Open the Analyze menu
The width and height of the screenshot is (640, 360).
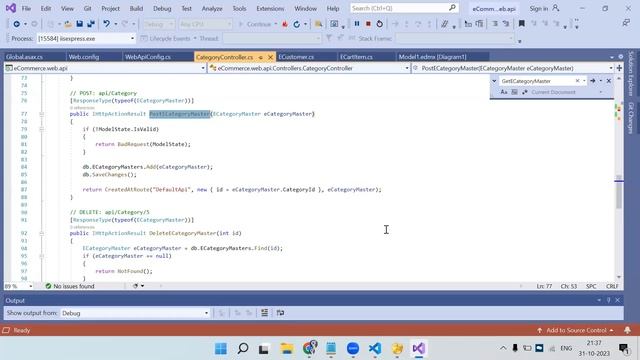tap(212, 8)
